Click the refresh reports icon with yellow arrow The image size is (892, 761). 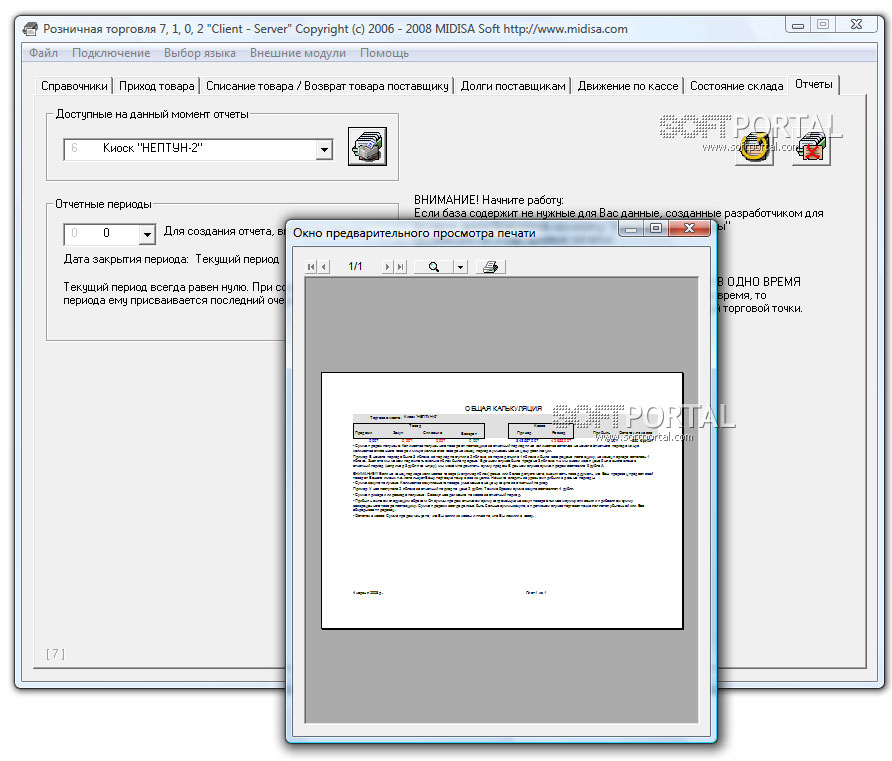tap(754, 147)
